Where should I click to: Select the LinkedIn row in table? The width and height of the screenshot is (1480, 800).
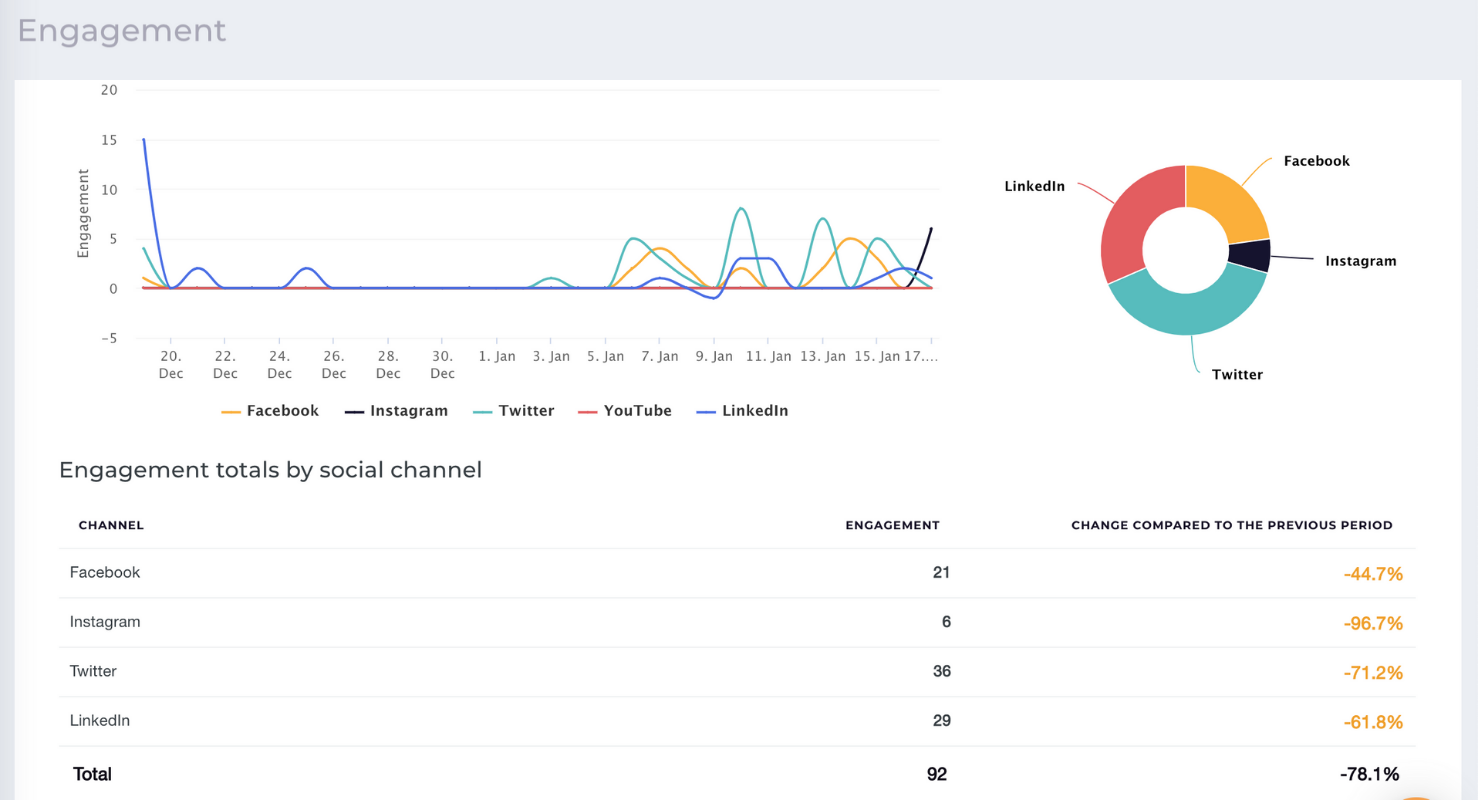click(737, 721)
